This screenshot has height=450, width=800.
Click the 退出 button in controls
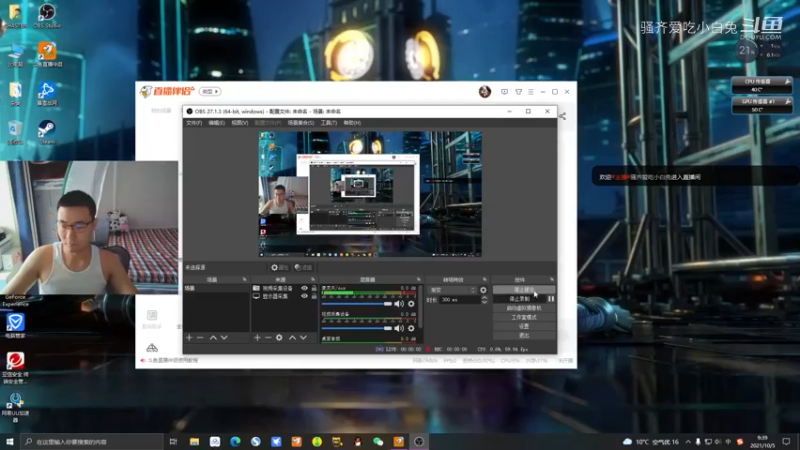coord(524,336)
